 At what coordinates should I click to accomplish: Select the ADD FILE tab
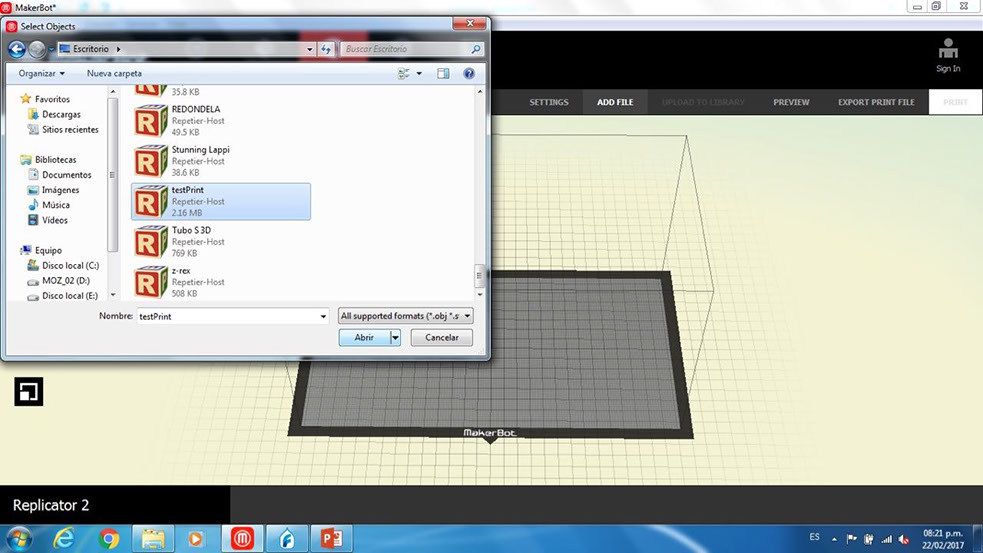615,102
